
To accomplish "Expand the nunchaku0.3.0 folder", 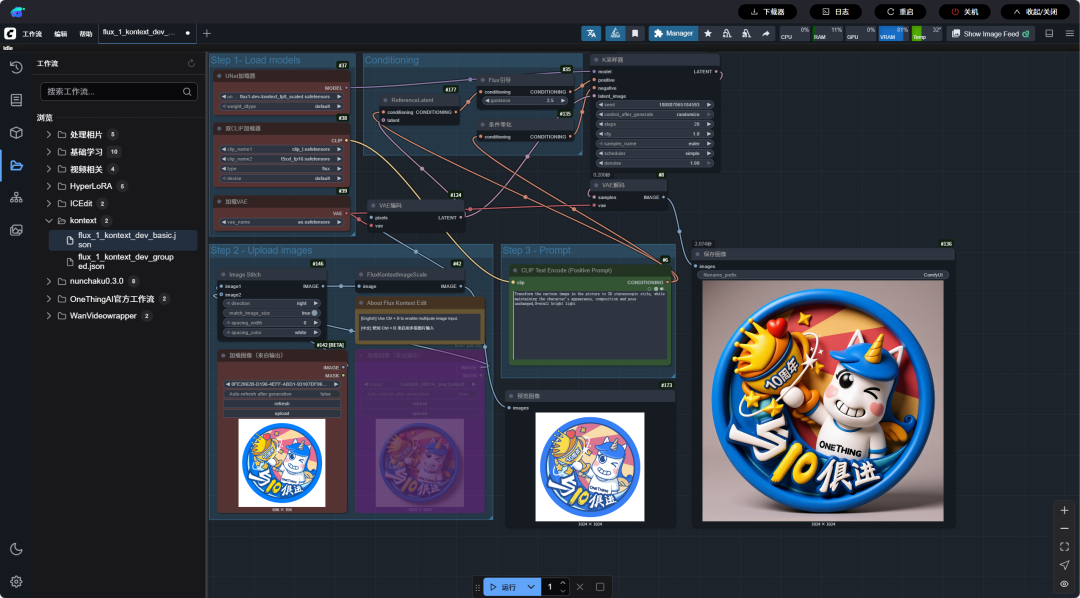I will point(49,281).
